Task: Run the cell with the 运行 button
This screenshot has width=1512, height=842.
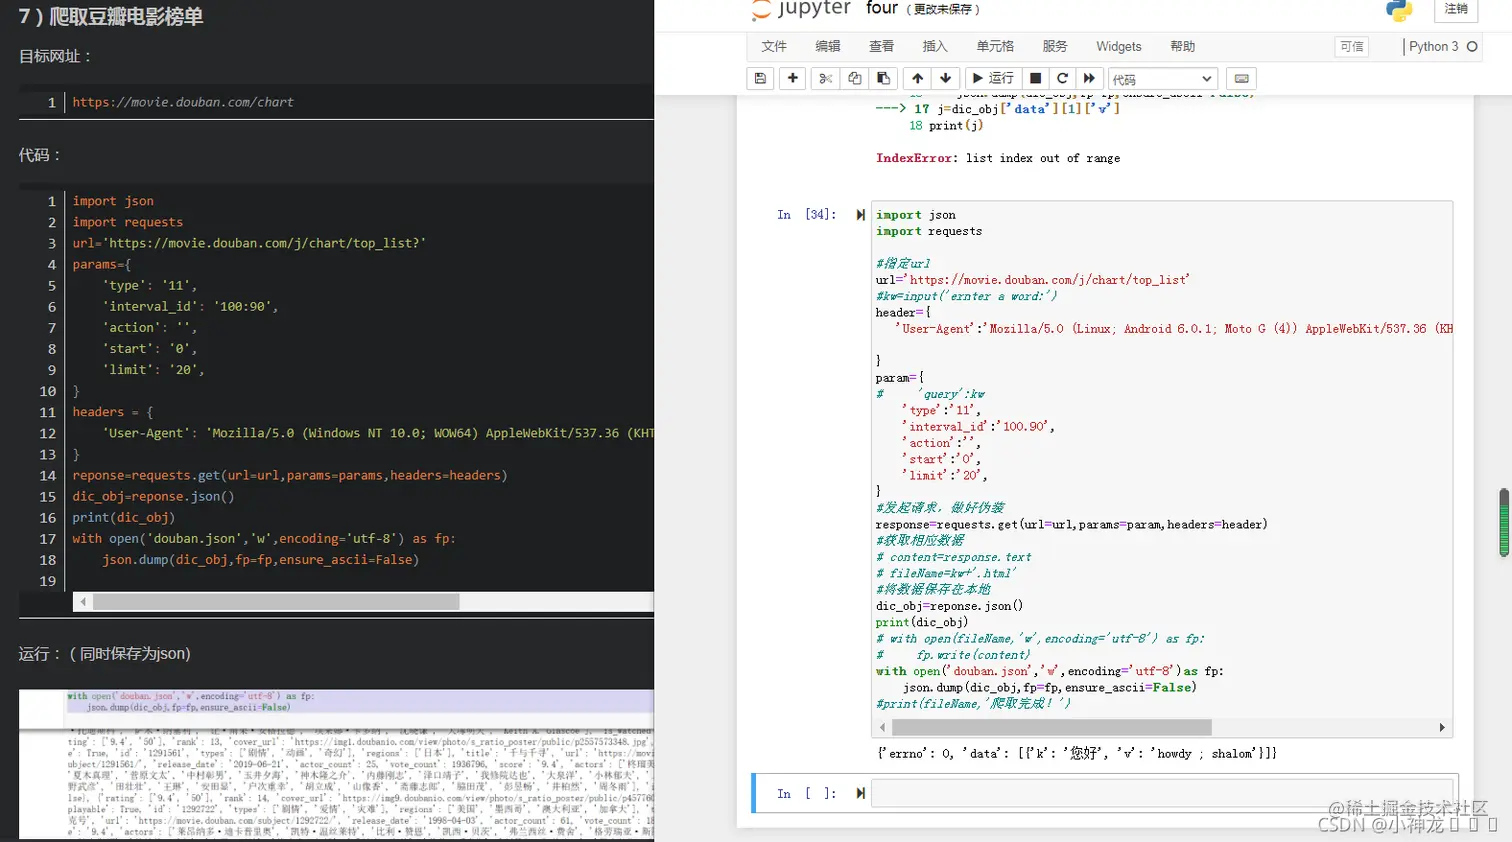Action: click(993, 78)
